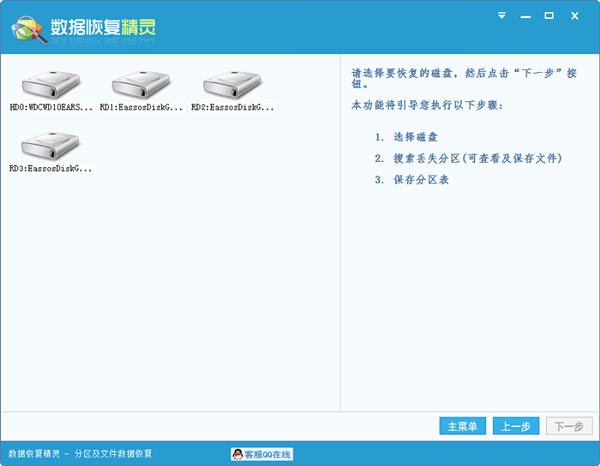Viewport: 600px width, 466px height.
Task: Click the 主菜单 button
Action: coord(462,426)
